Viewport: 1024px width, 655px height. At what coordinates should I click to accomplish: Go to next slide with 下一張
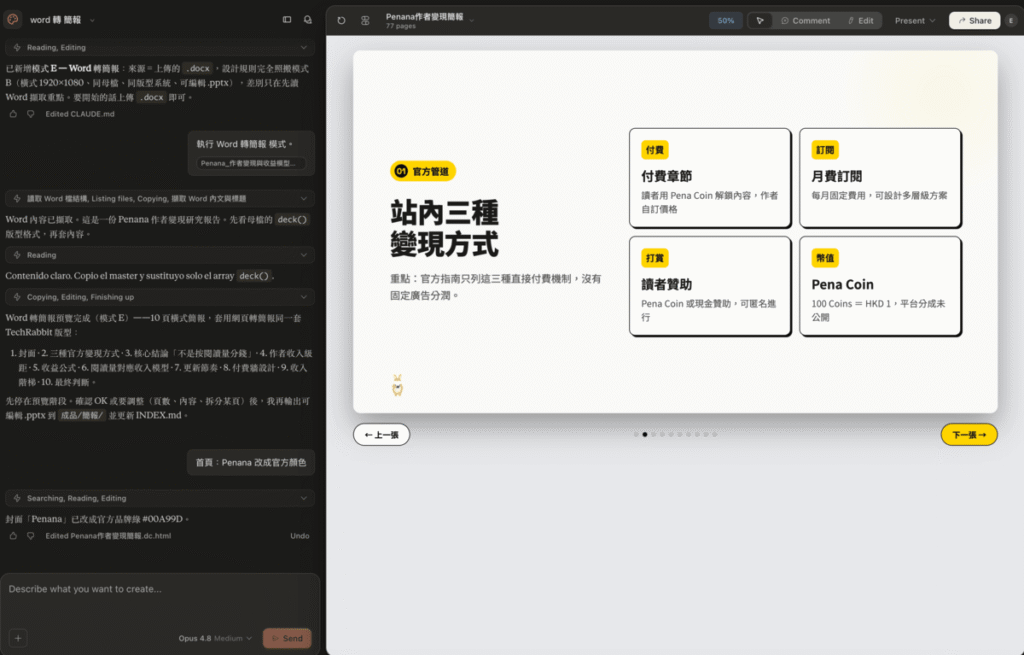click(x=969, y=435)
